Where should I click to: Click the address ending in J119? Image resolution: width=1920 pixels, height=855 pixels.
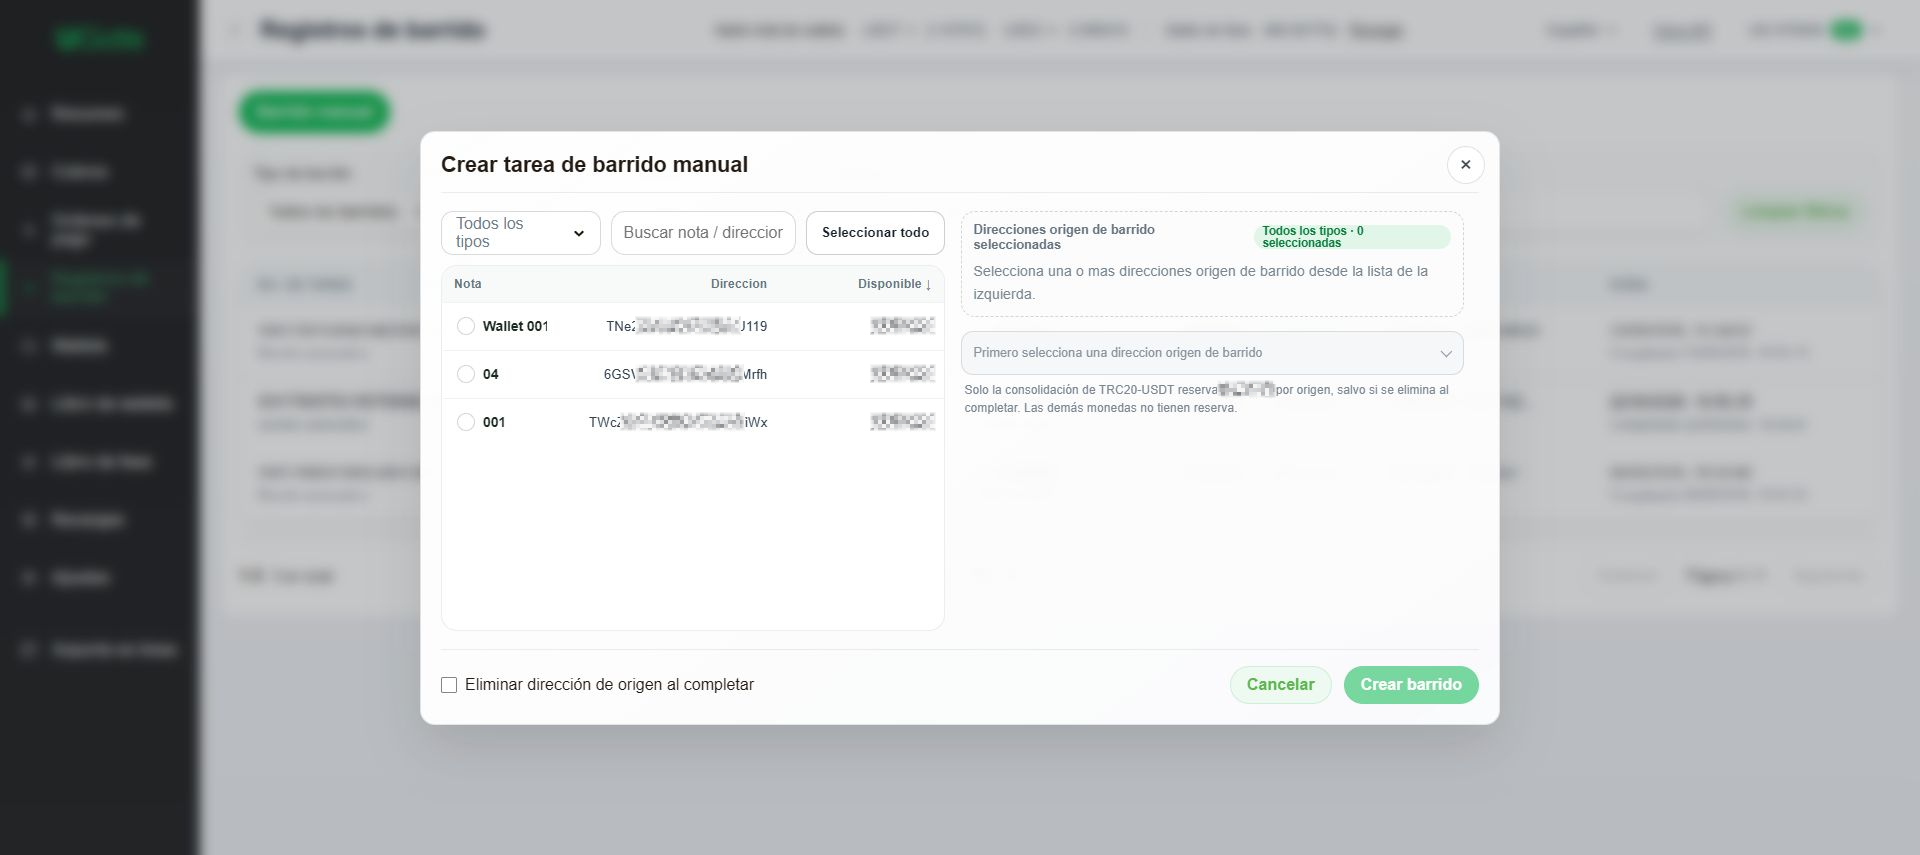click(x=687, y=326)
